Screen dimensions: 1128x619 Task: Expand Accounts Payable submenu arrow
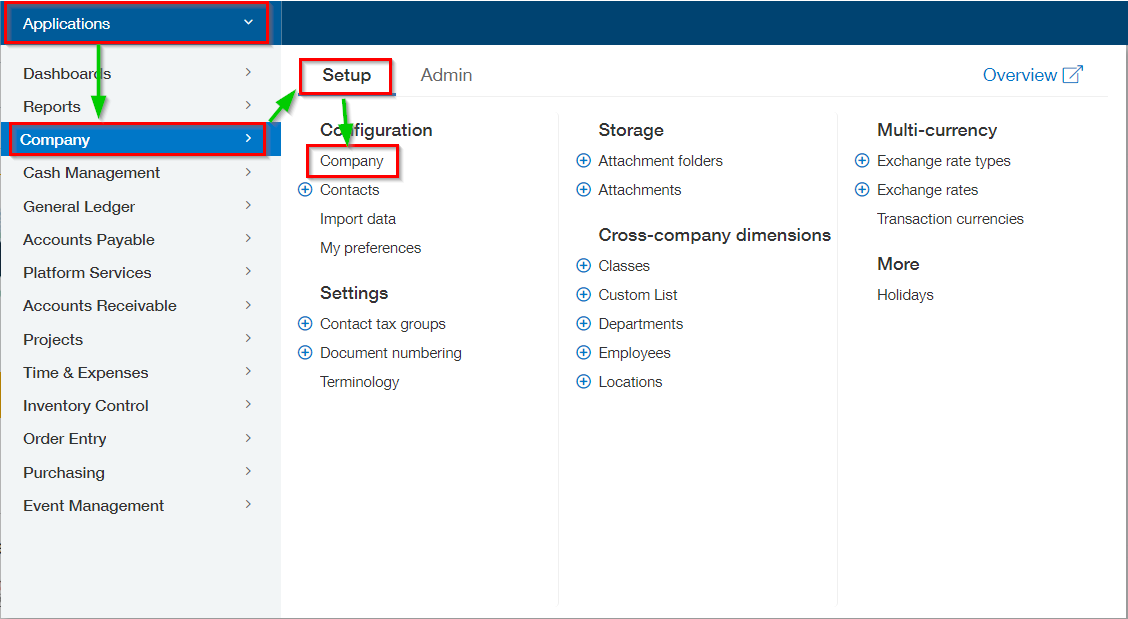pyautogui.click(x=248, y=238)
